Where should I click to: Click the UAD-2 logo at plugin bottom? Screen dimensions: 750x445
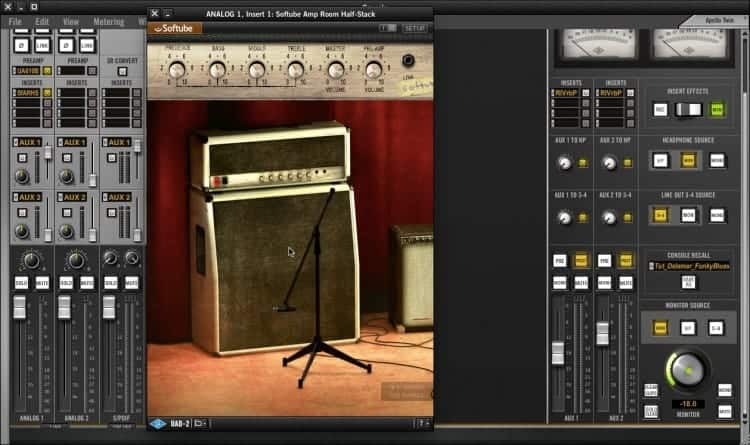click(x=170, y=423)
